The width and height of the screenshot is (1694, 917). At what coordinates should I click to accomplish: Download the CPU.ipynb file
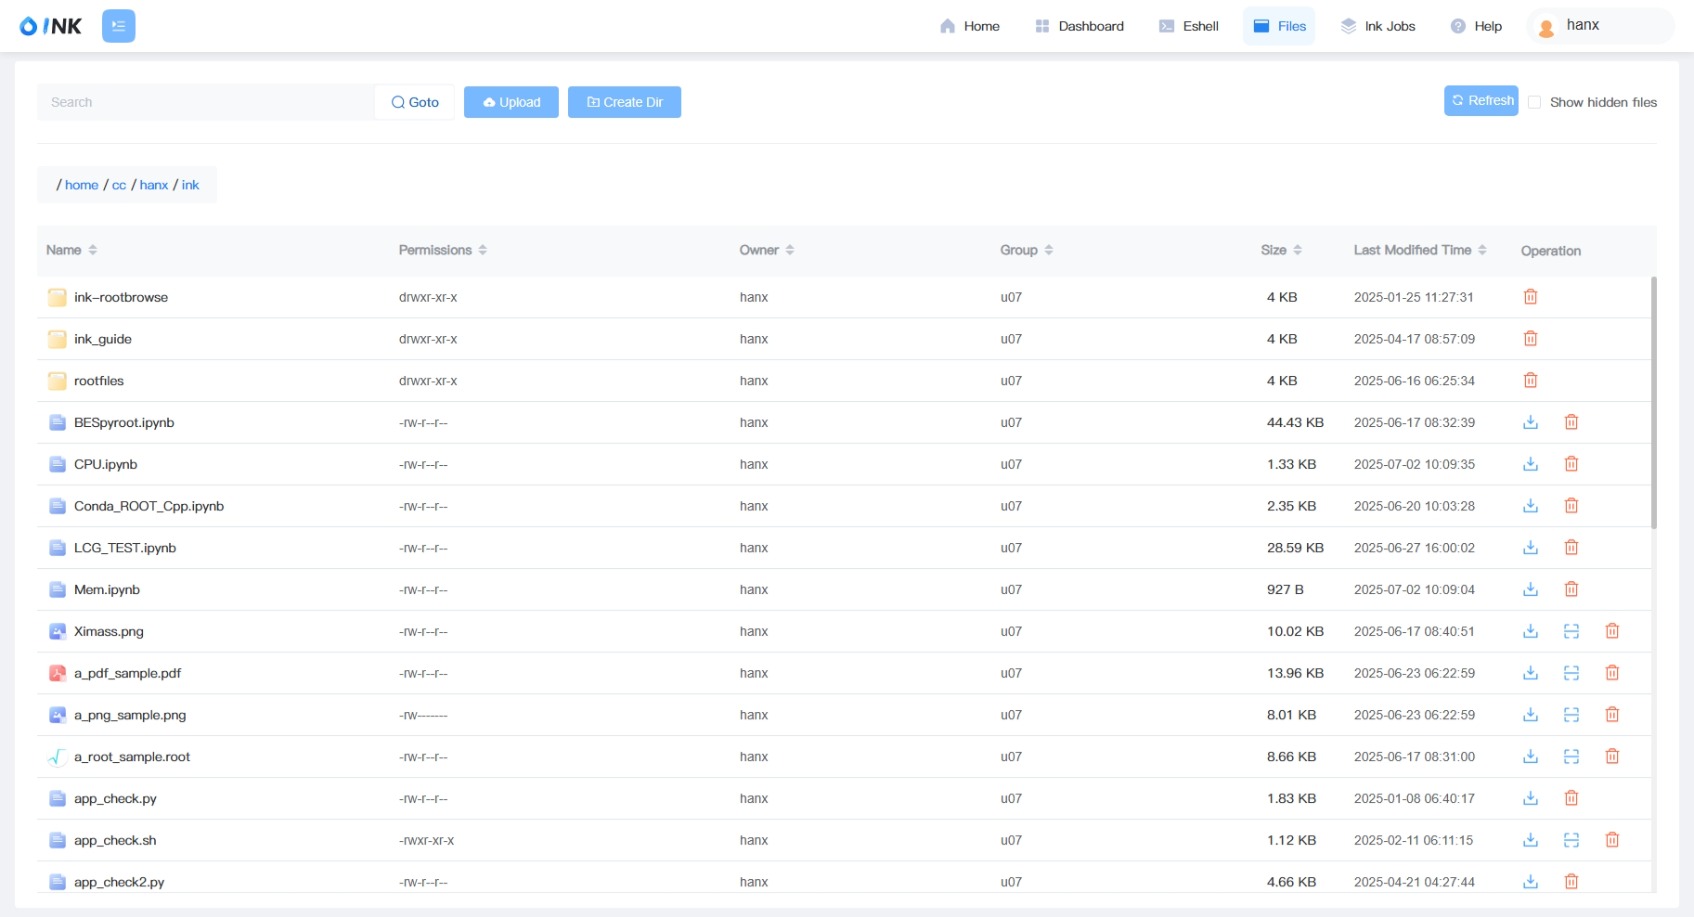point(1530,464)
